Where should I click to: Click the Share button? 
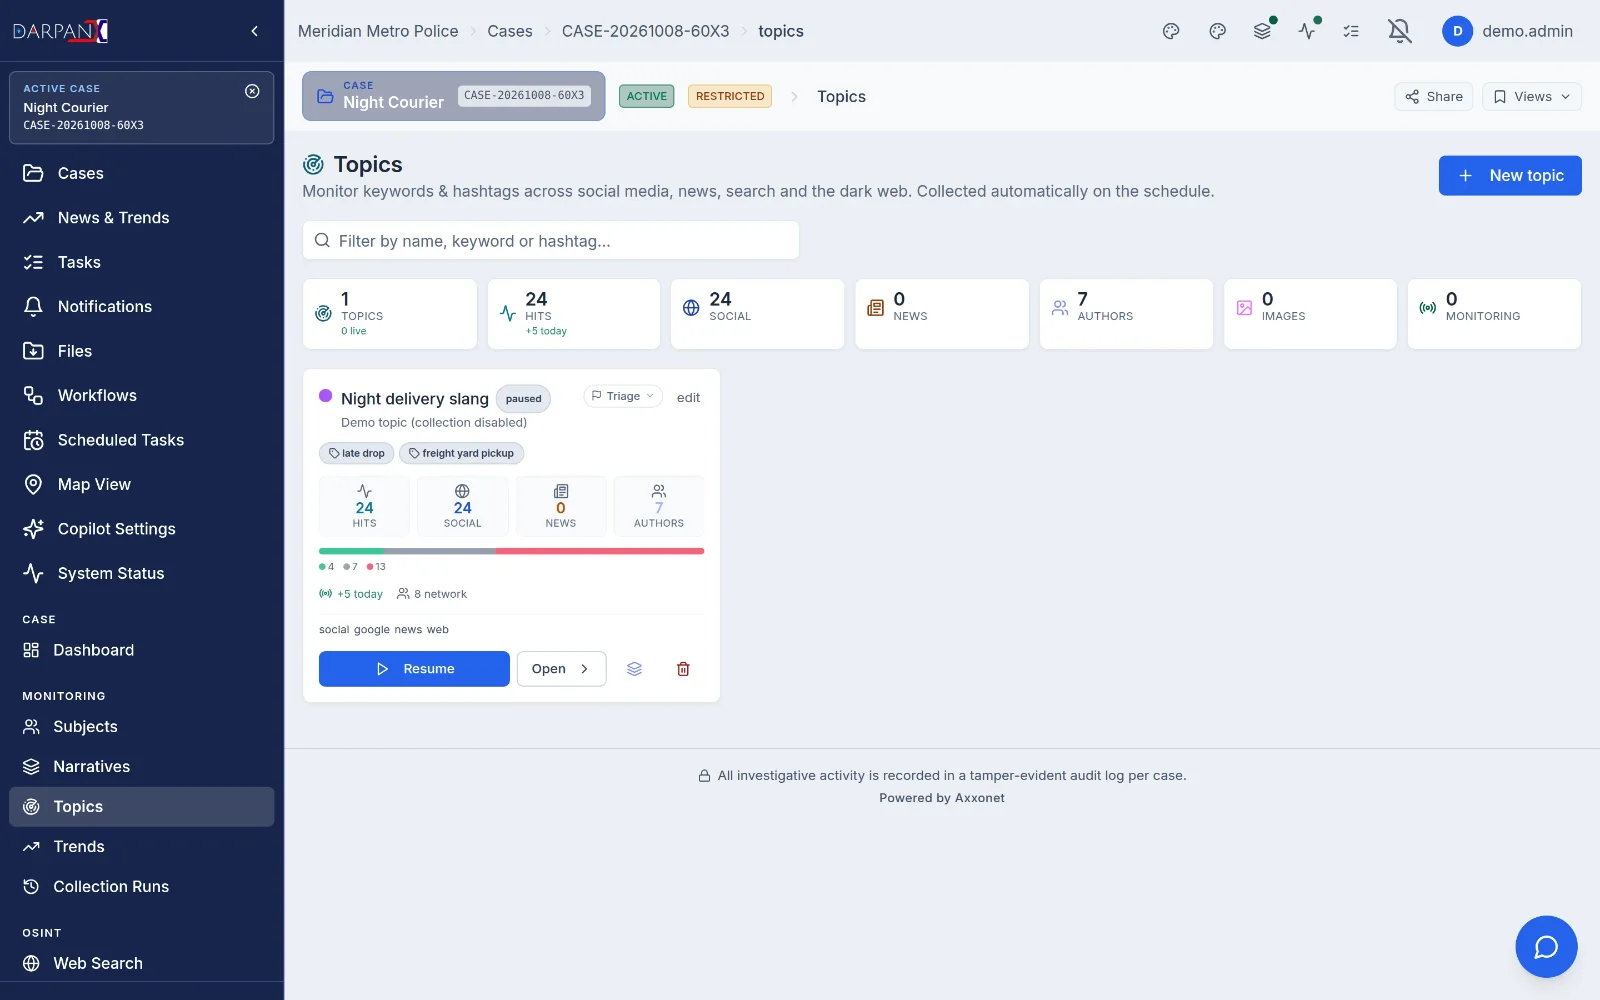click(x=1433, y=96)
